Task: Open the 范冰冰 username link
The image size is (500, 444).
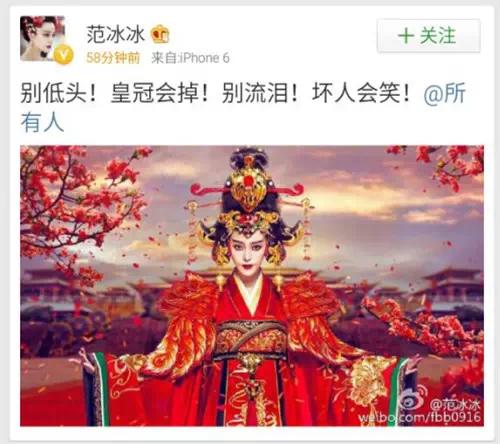Action: point(115,34)
